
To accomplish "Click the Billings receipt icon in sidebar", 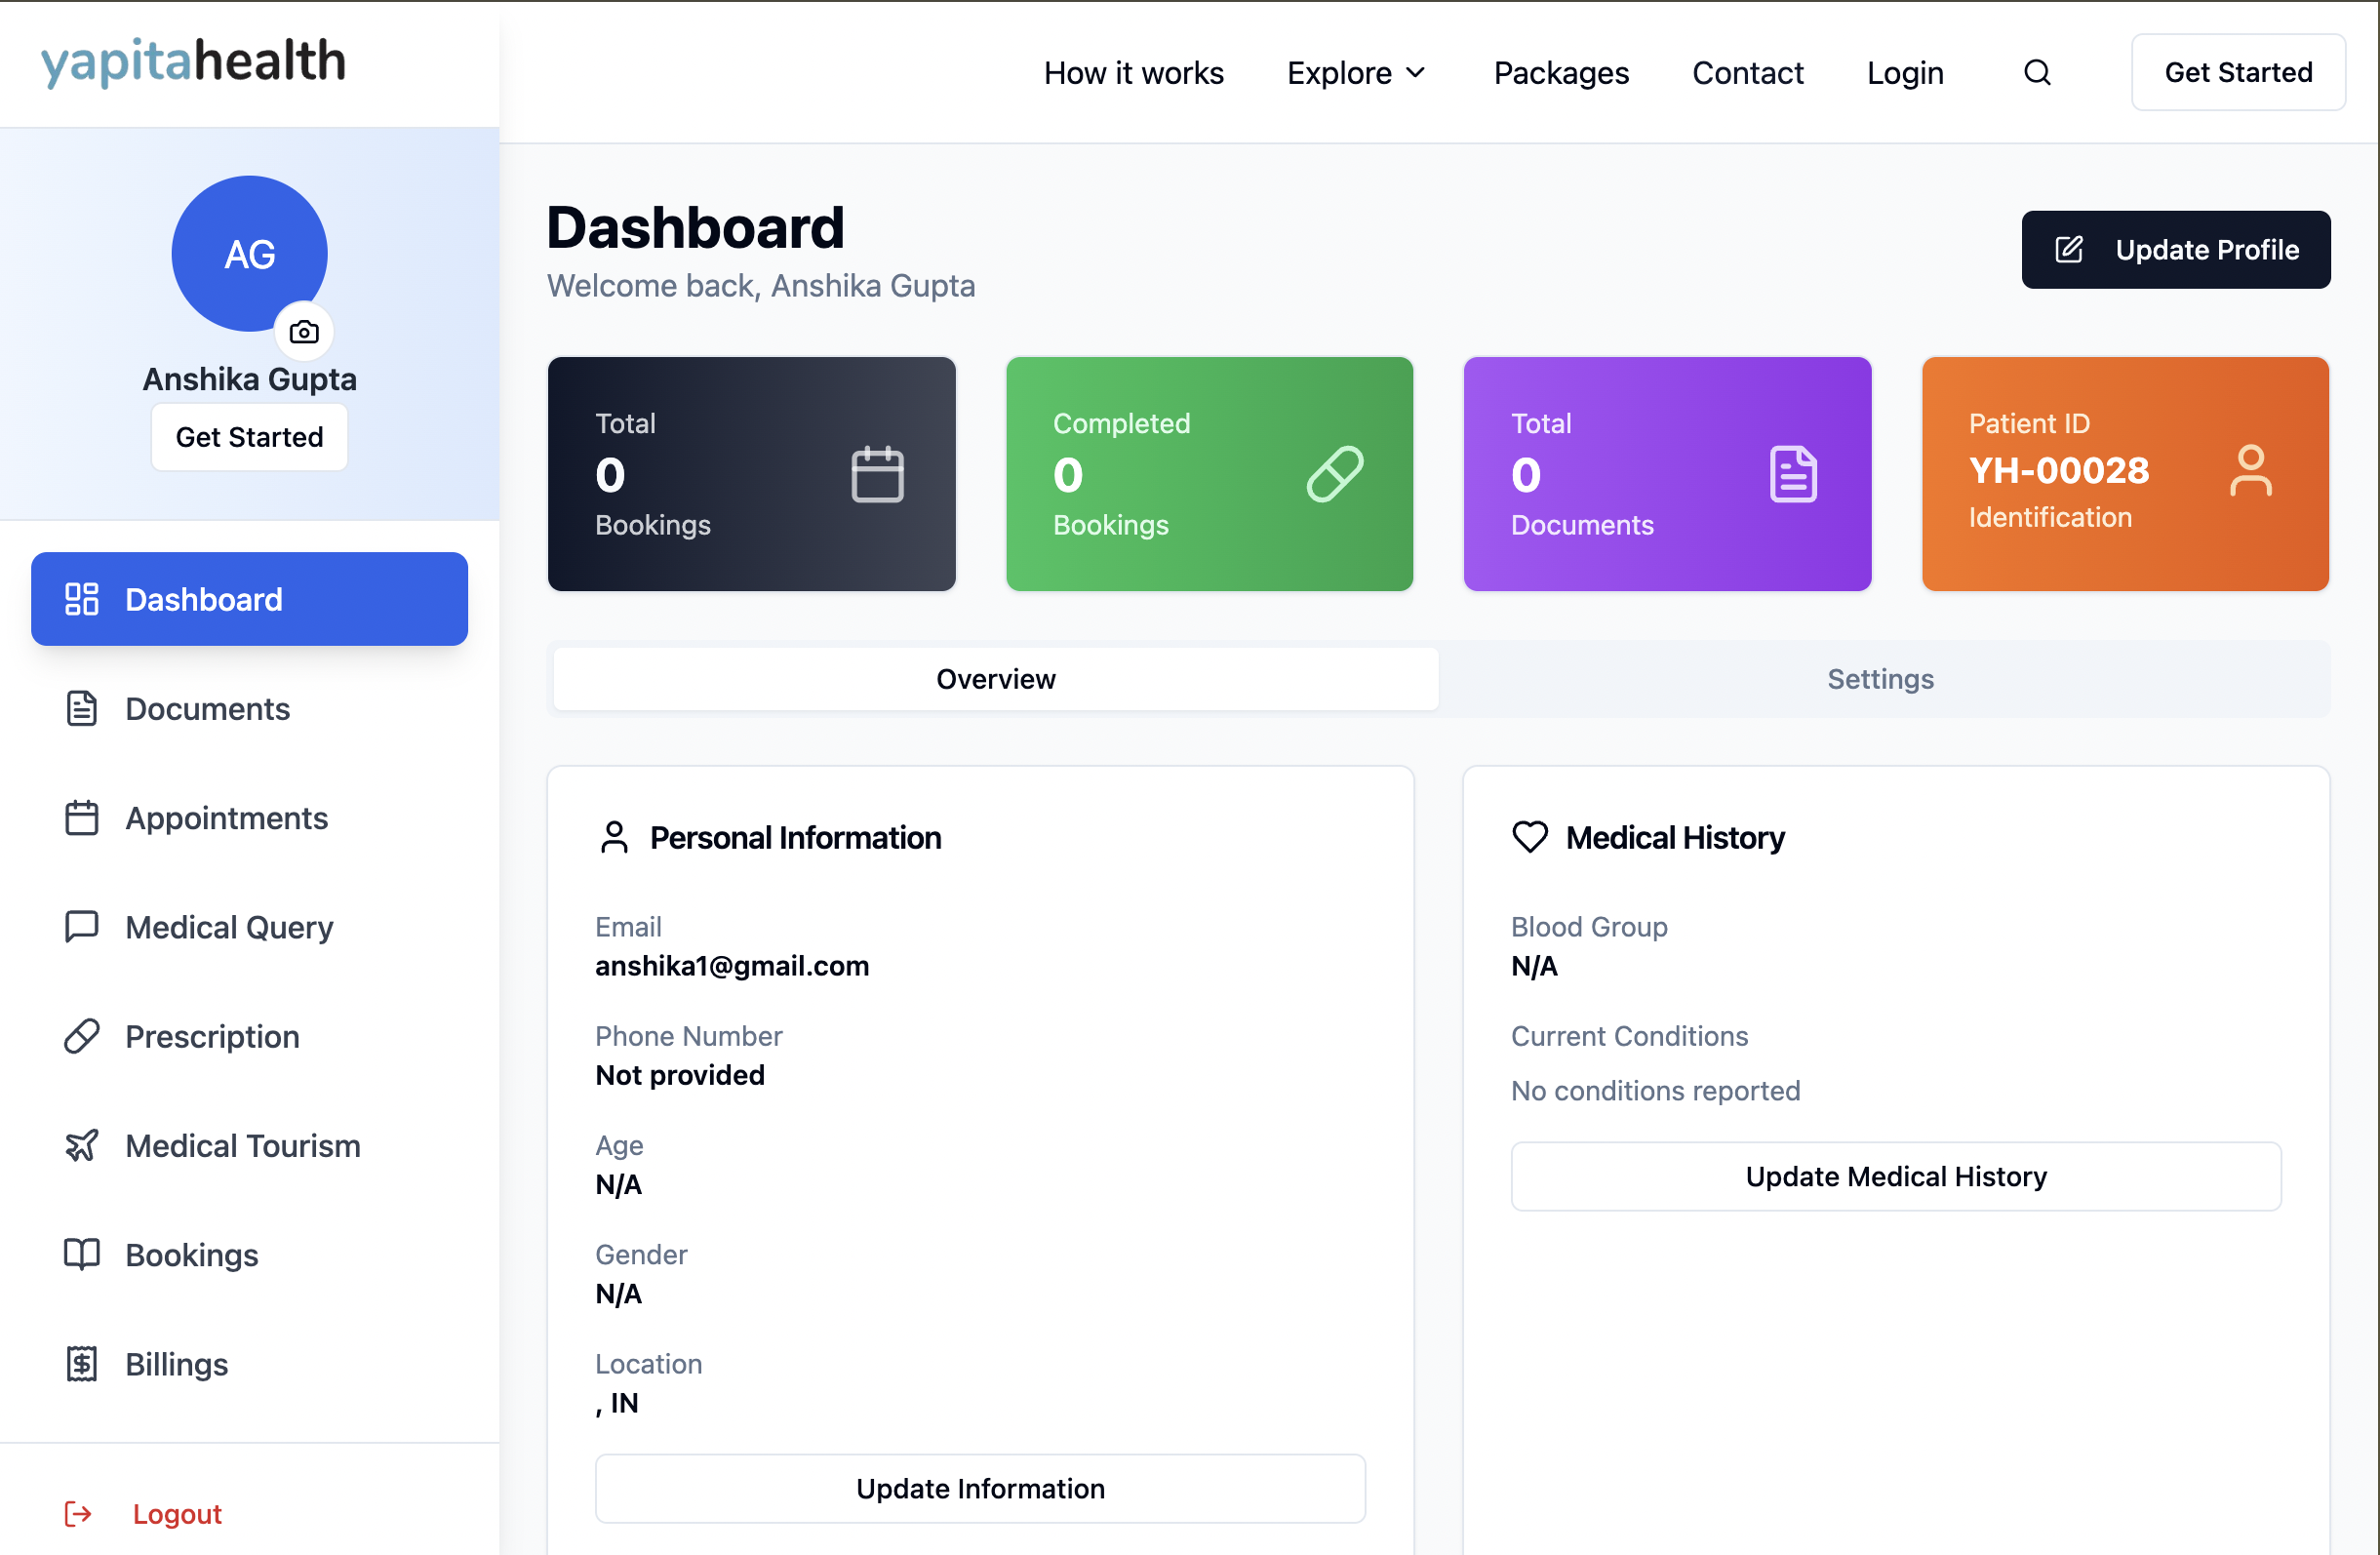I will (x=82, y=1363).
